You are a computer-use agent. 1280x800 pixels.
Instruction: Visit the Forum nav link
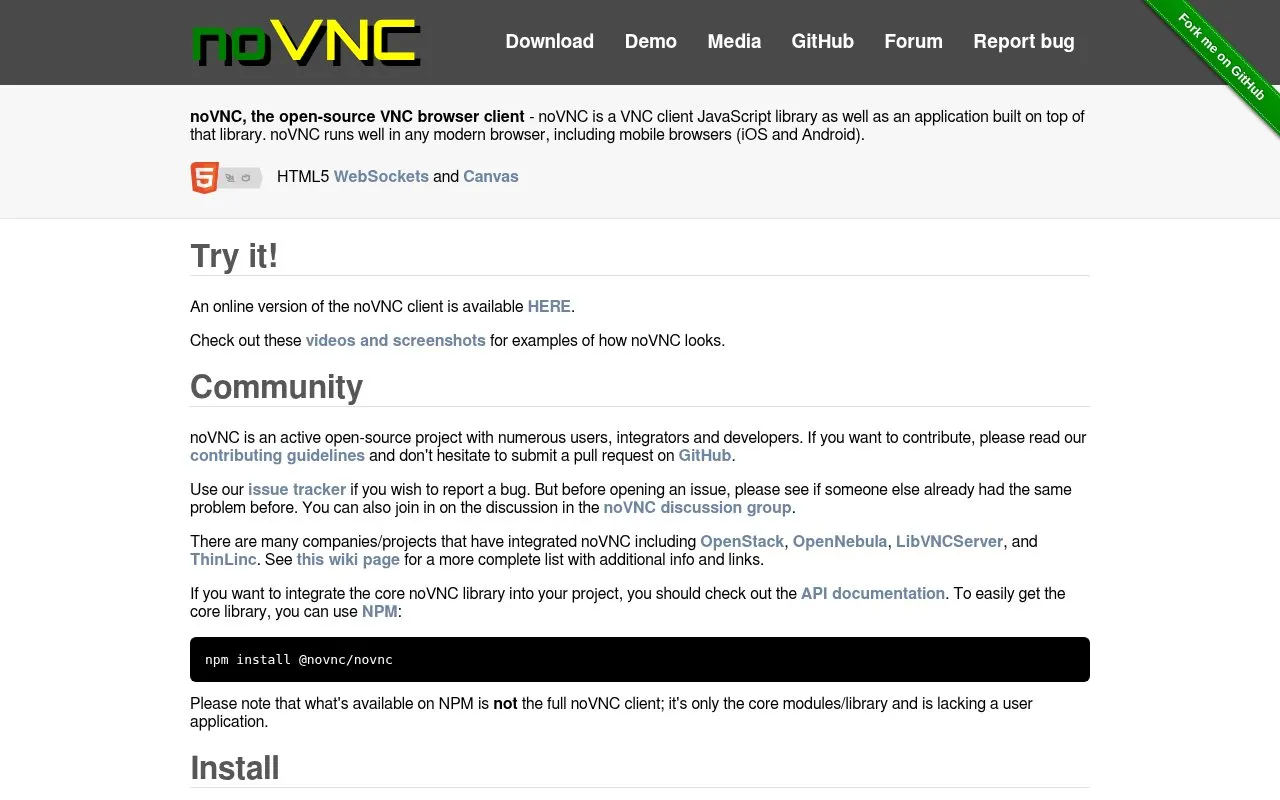(x=913, y=41)
